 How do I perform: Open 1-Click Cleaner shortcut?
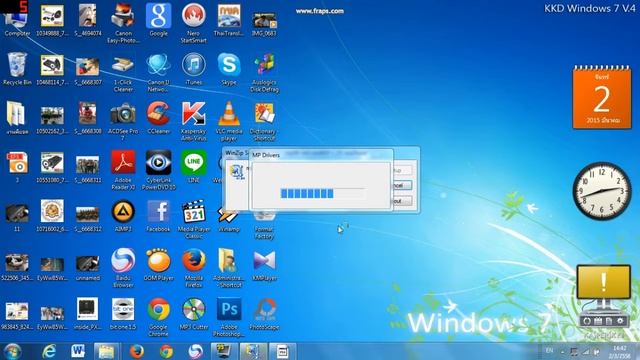123,72
